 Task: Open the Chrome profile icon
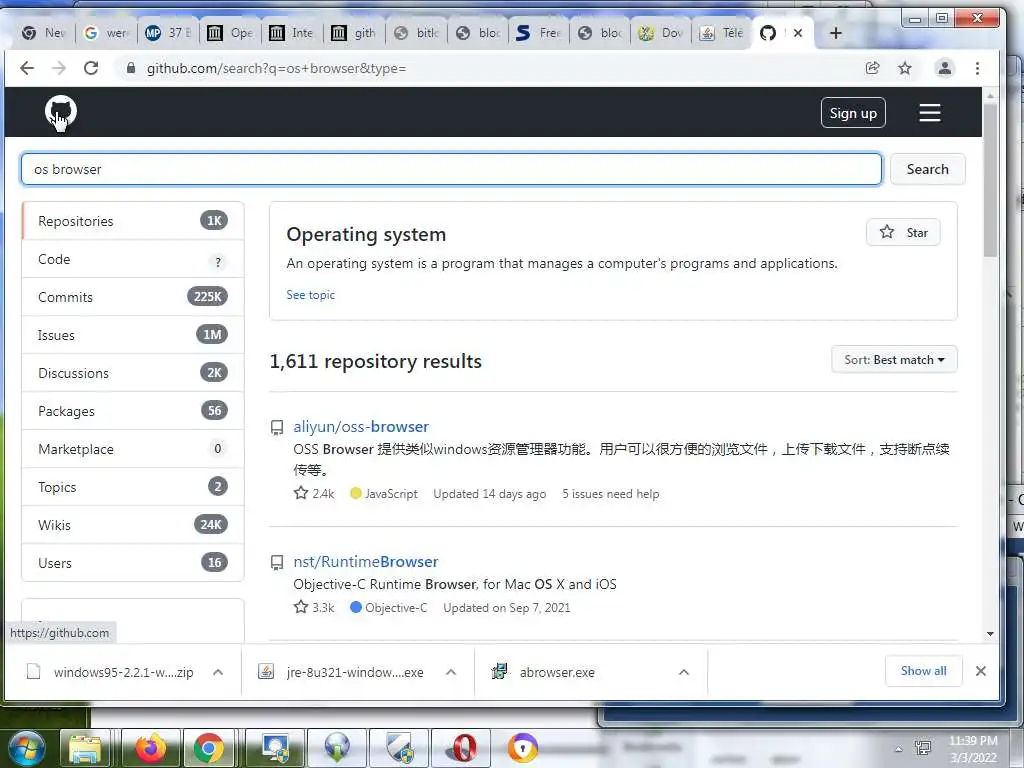(944, 68)
